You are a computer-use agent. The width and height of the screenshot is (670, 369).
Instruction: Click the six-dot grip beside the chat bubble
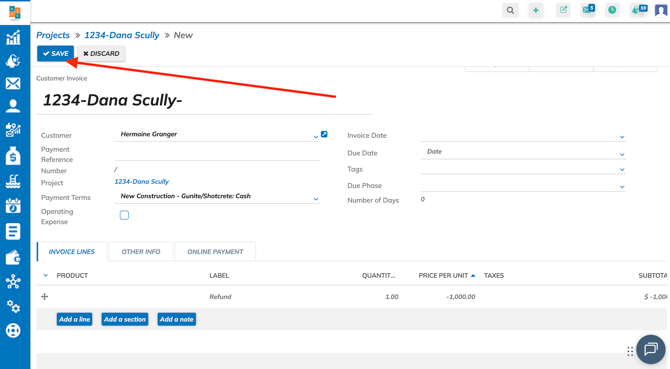click(x=630, y=351)
